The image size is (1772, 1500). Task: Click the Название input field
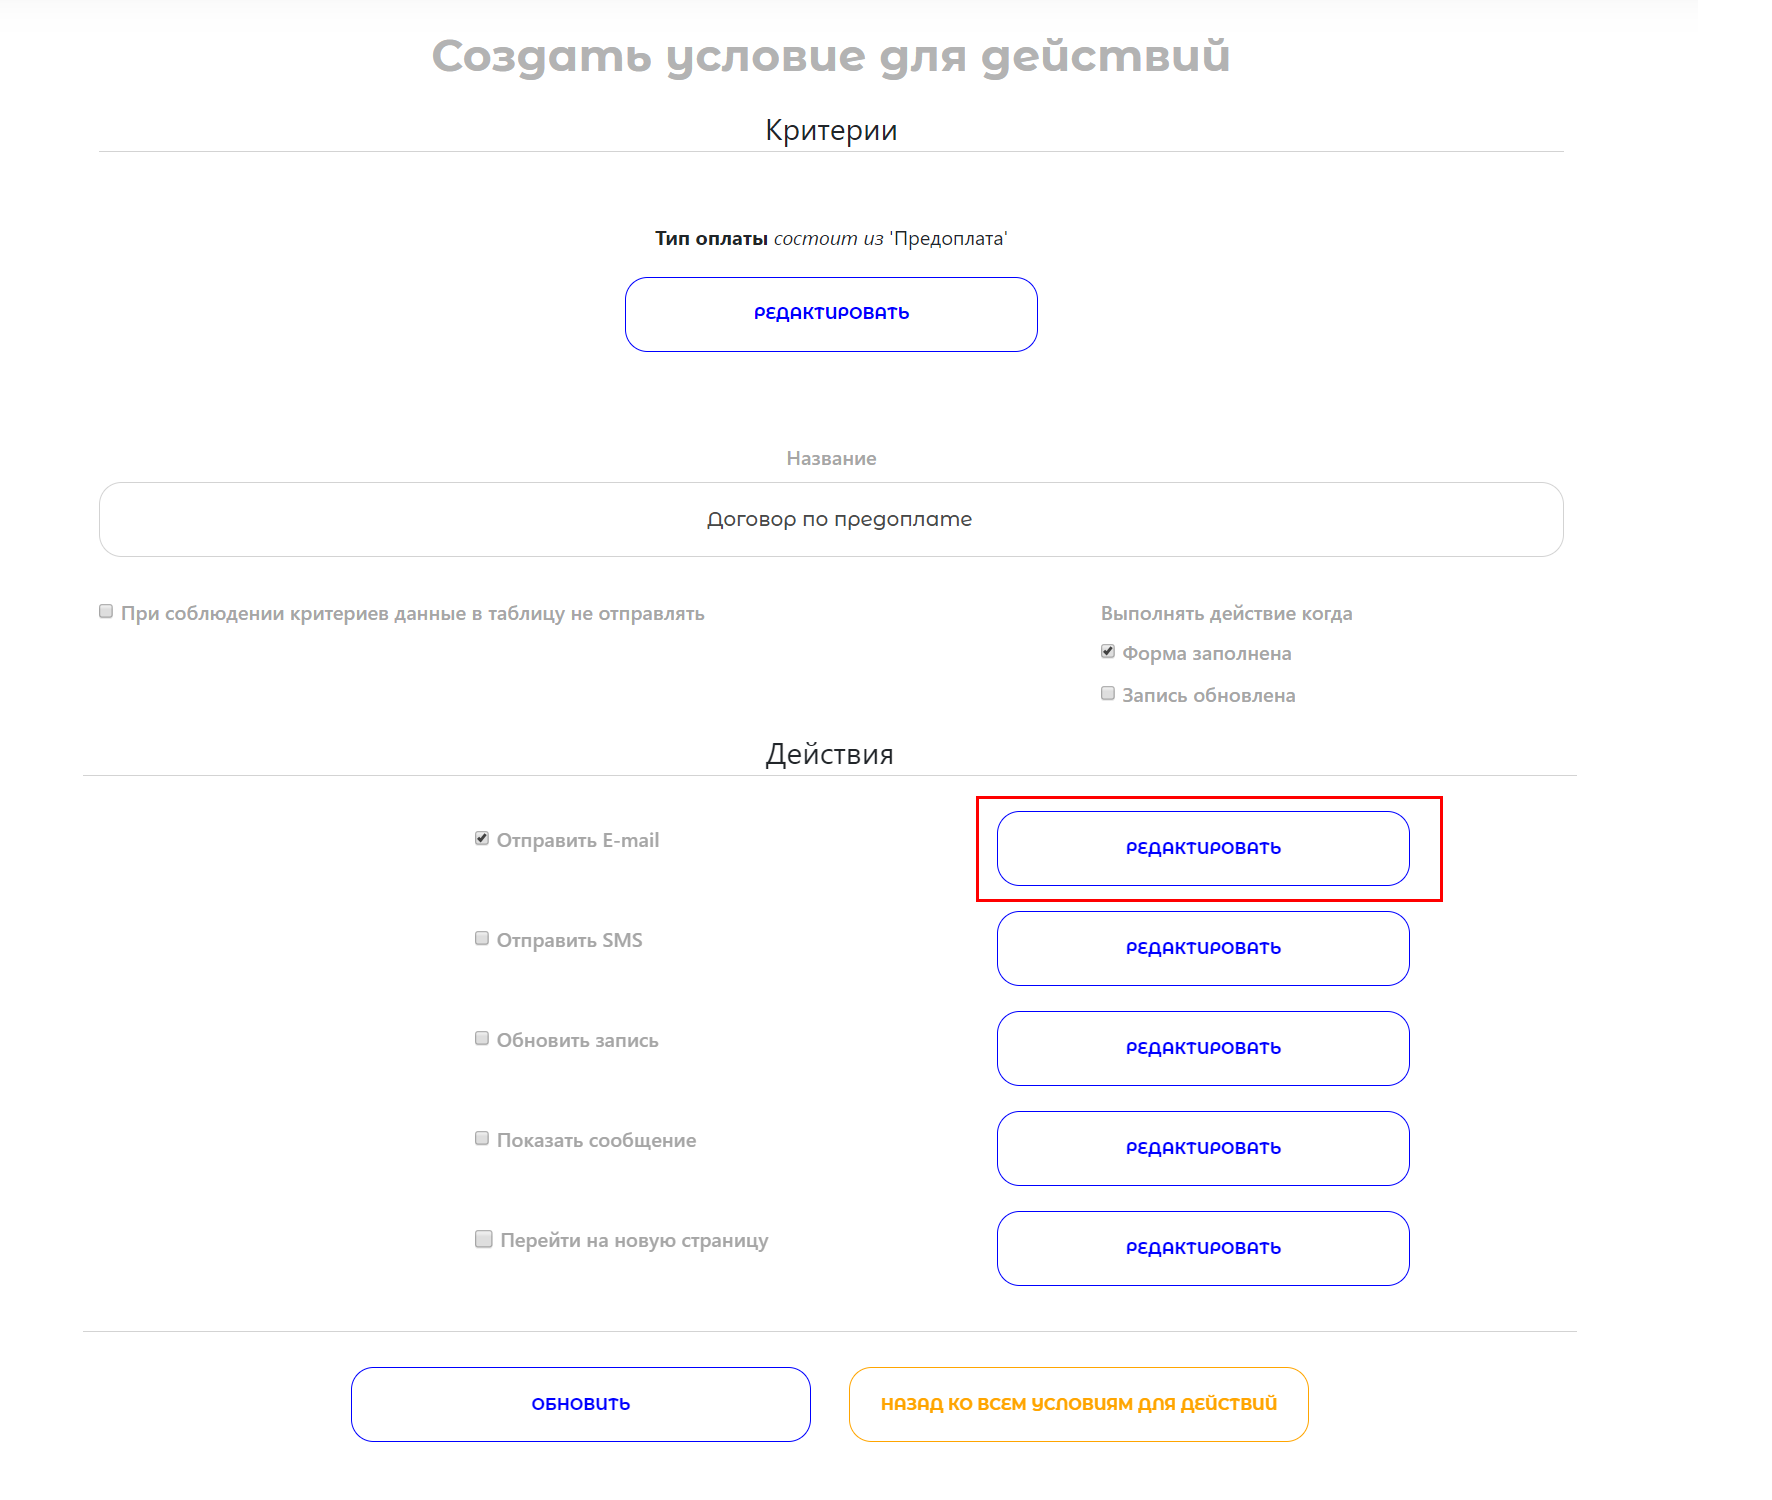click(831, 519)
